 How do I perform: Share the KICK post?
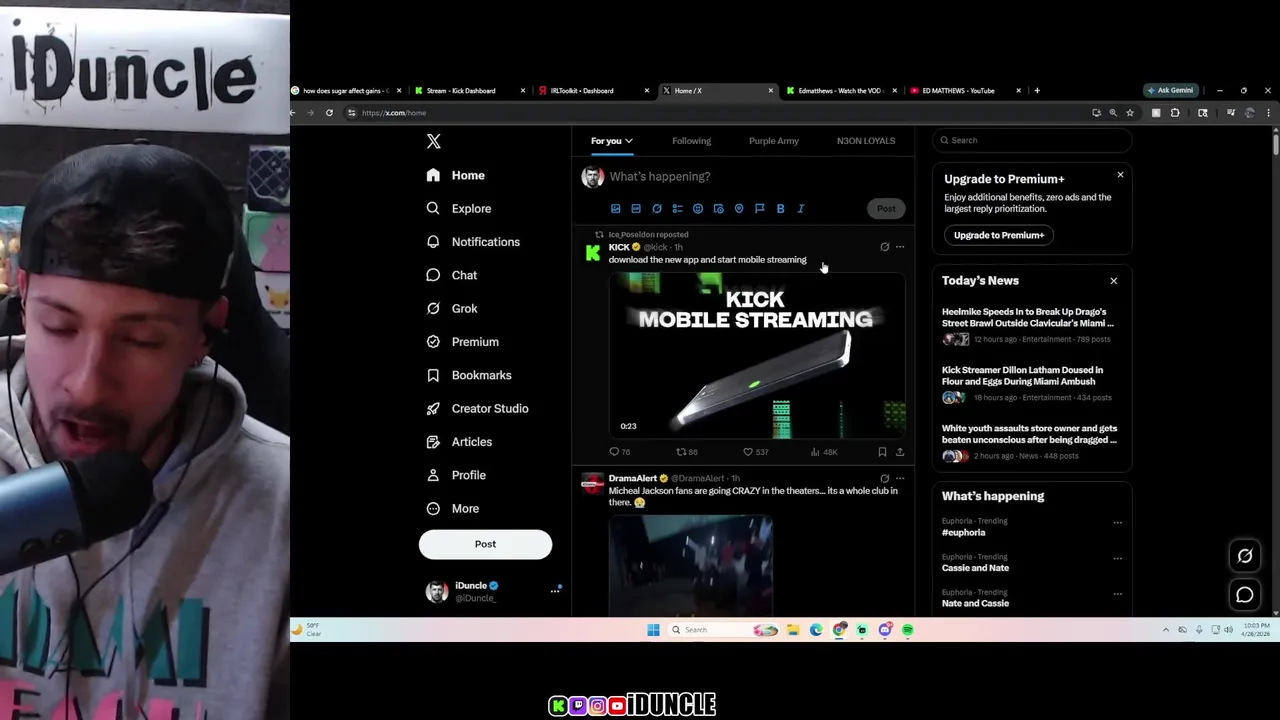pos(900,452)
